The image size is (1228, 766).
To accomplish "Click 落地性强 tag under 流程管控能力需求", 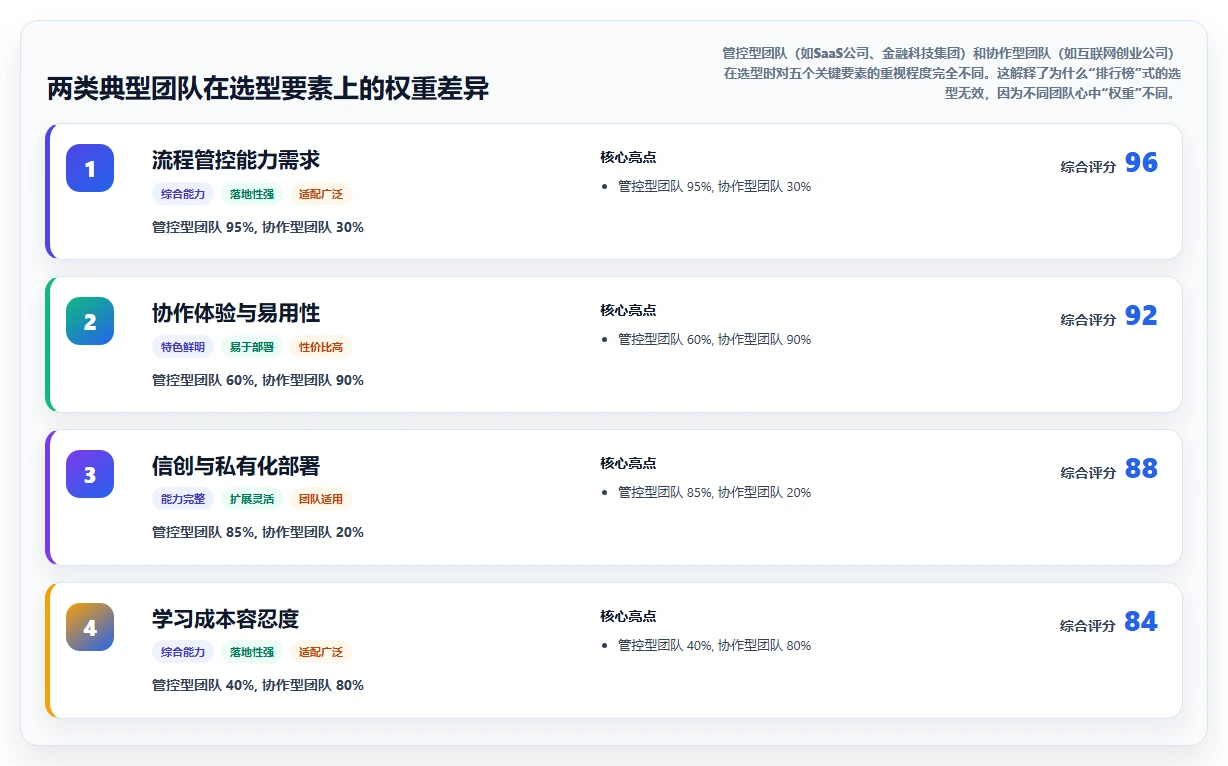I will 252,194.
